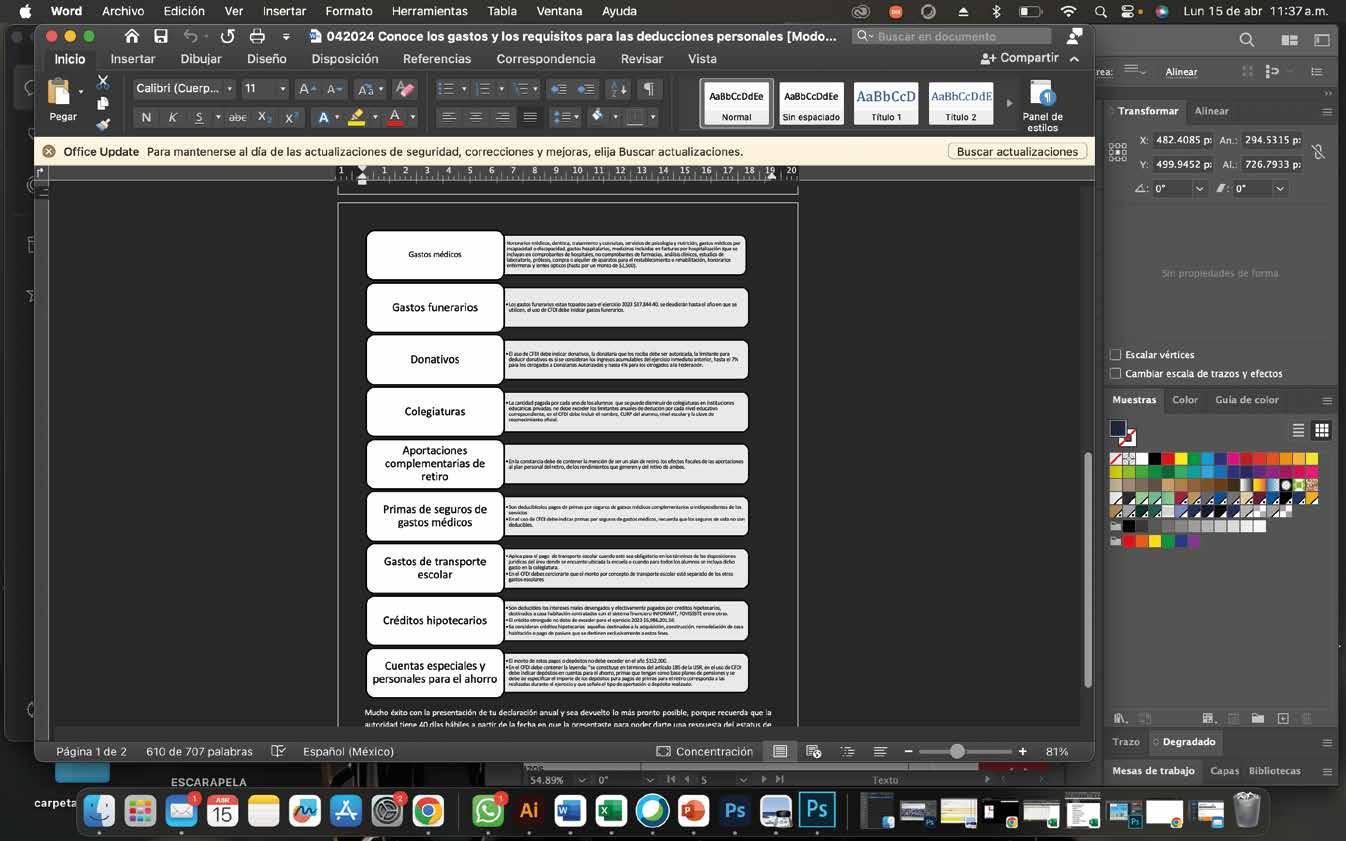1346x841 pixels.
Task: Switch to the Color panel tab
Action: [x=1185, y=400]
